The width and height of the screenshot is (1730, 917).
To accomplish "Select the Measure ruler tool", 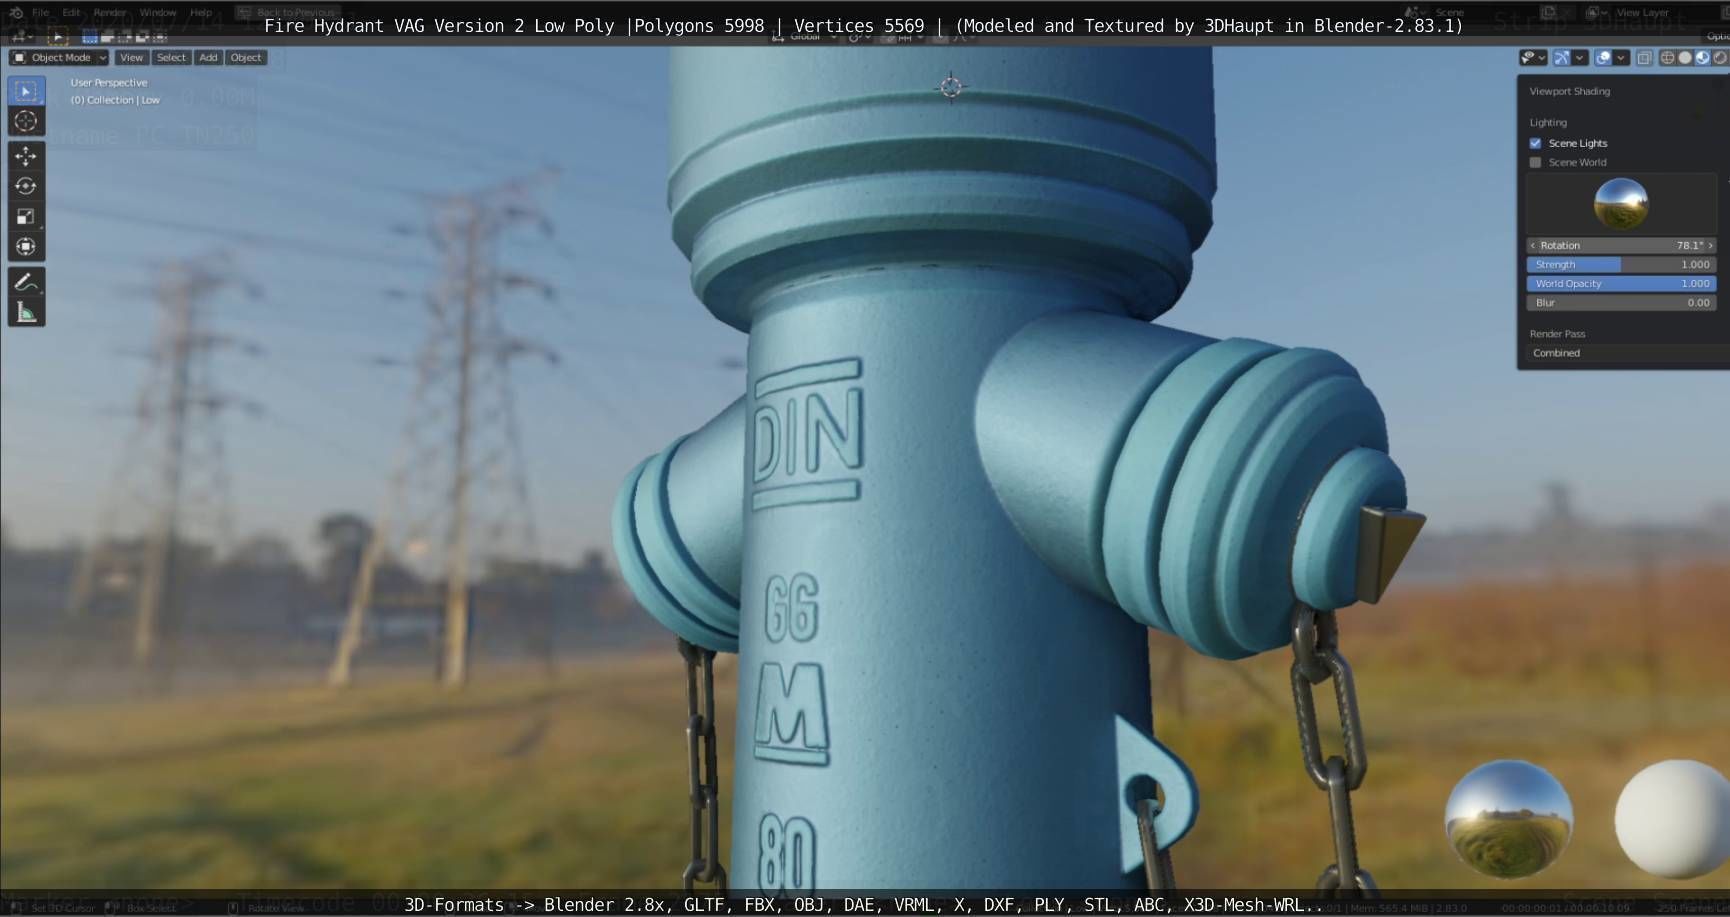I will [x=26, y=313].
